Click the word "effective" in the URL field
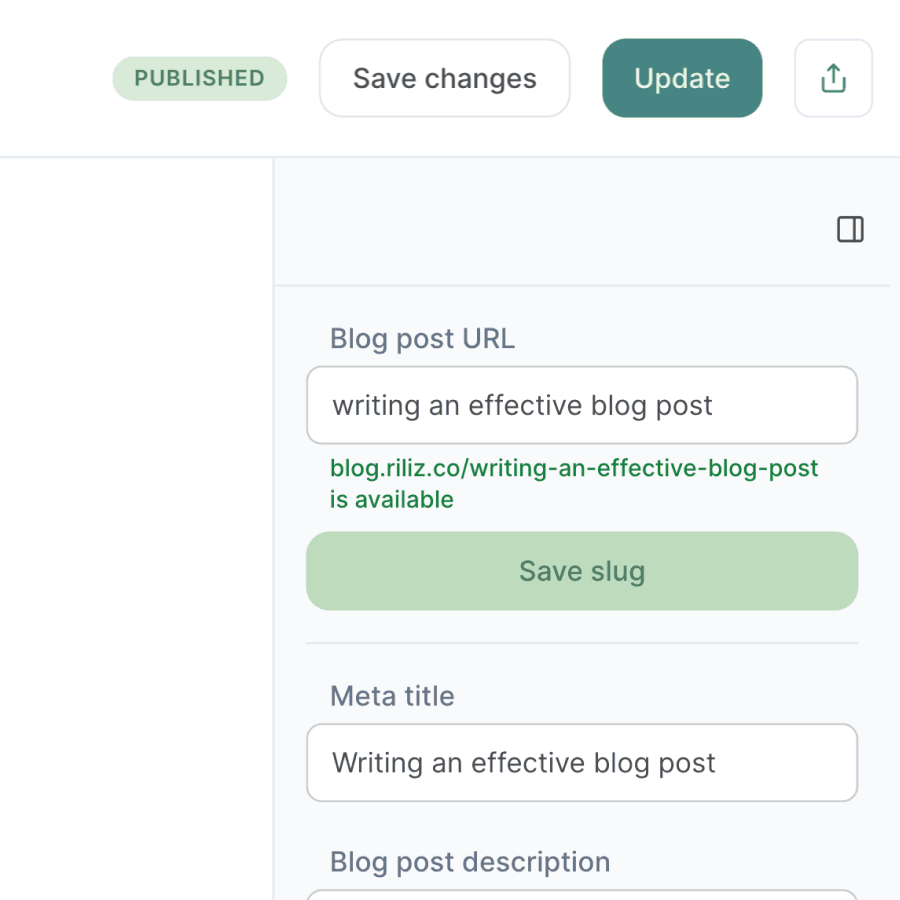 click(525, 406)
